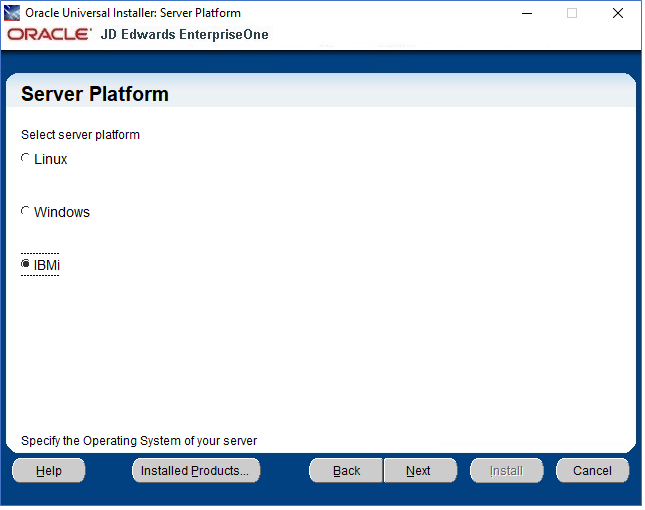Click the Oracle Universal Installer title bar icon
Screen dimensions: 645x510
(x=12, y=13)
